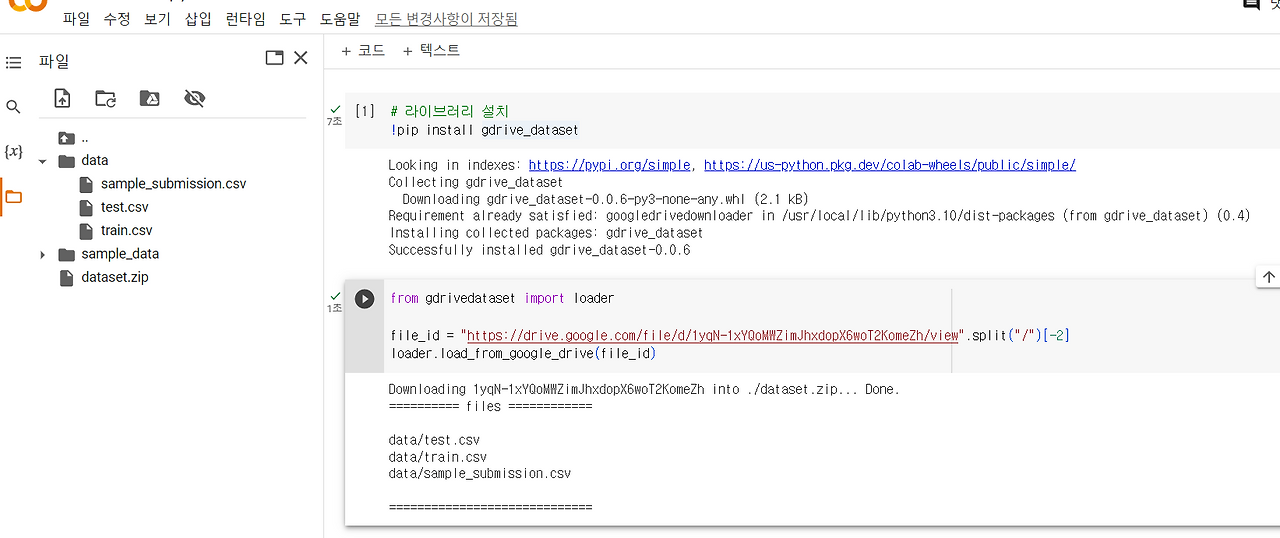
Task: Open the table of contents sidebar icon
Action: click(13, 63)
